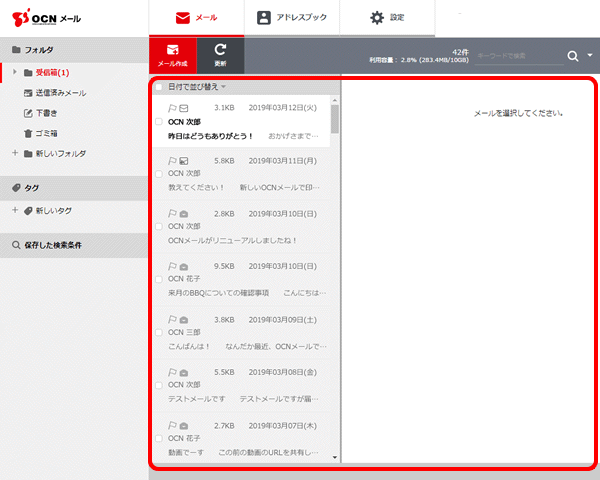Flag the 2019年03月11日 mail
The width and height of the screenshot is (600, 480).
pos(172,161)
